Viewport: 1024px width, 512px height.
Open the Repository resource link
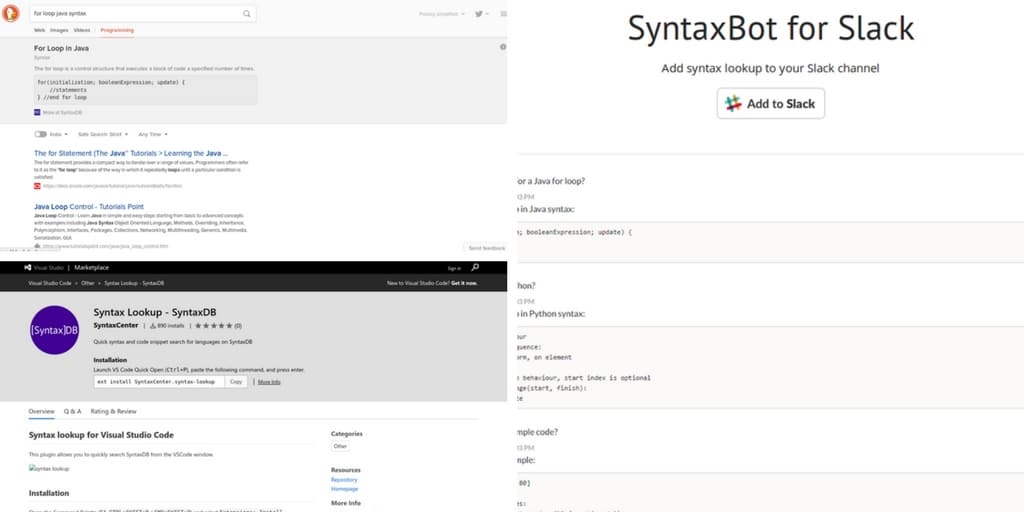click(x=344, y=479)
